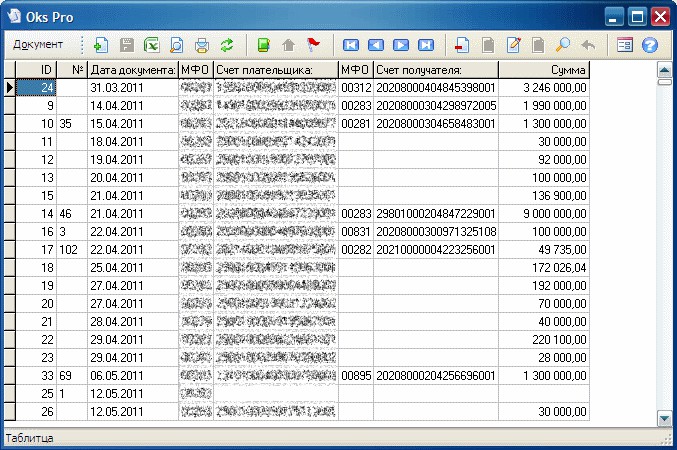Viewport: 677px width, 450px height.
Task: Refresh data with the green arrows icon
Action: (227, 45)
